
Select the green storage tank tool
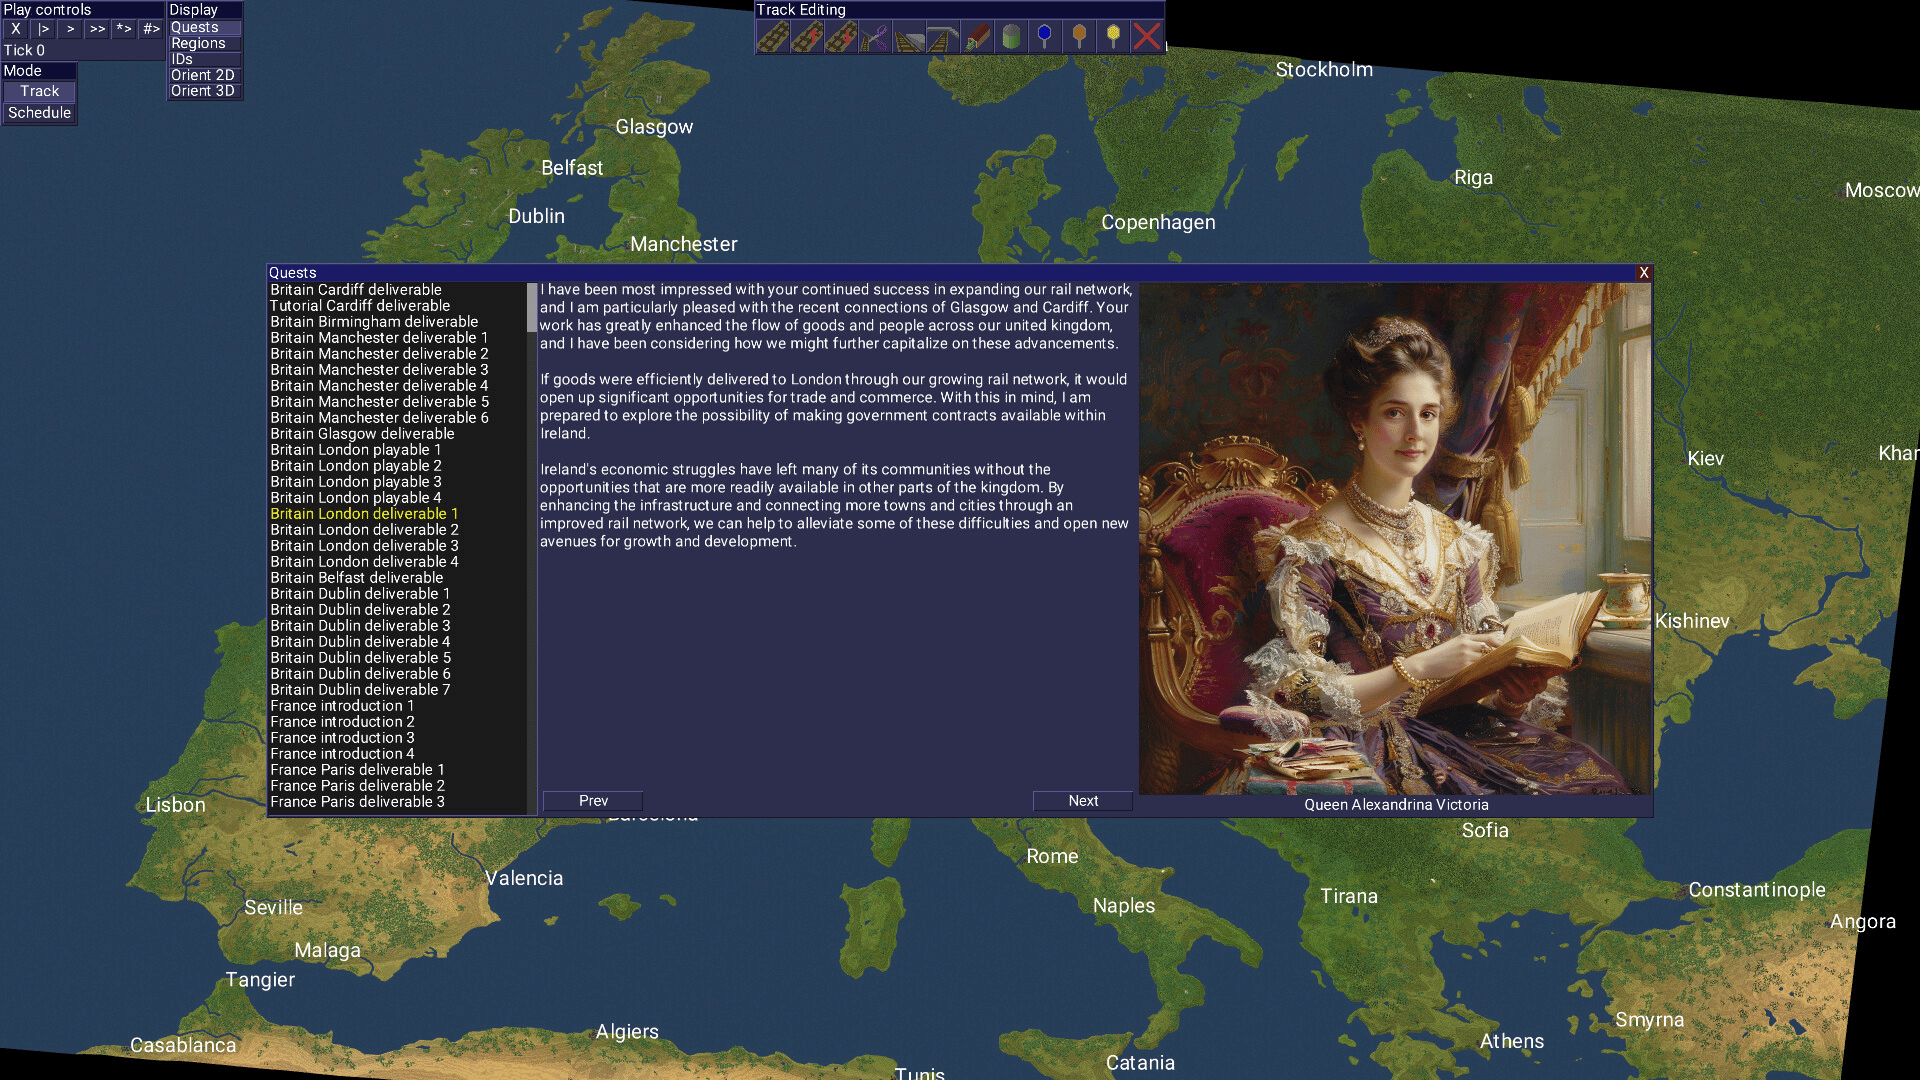(x=1011, y=38)
